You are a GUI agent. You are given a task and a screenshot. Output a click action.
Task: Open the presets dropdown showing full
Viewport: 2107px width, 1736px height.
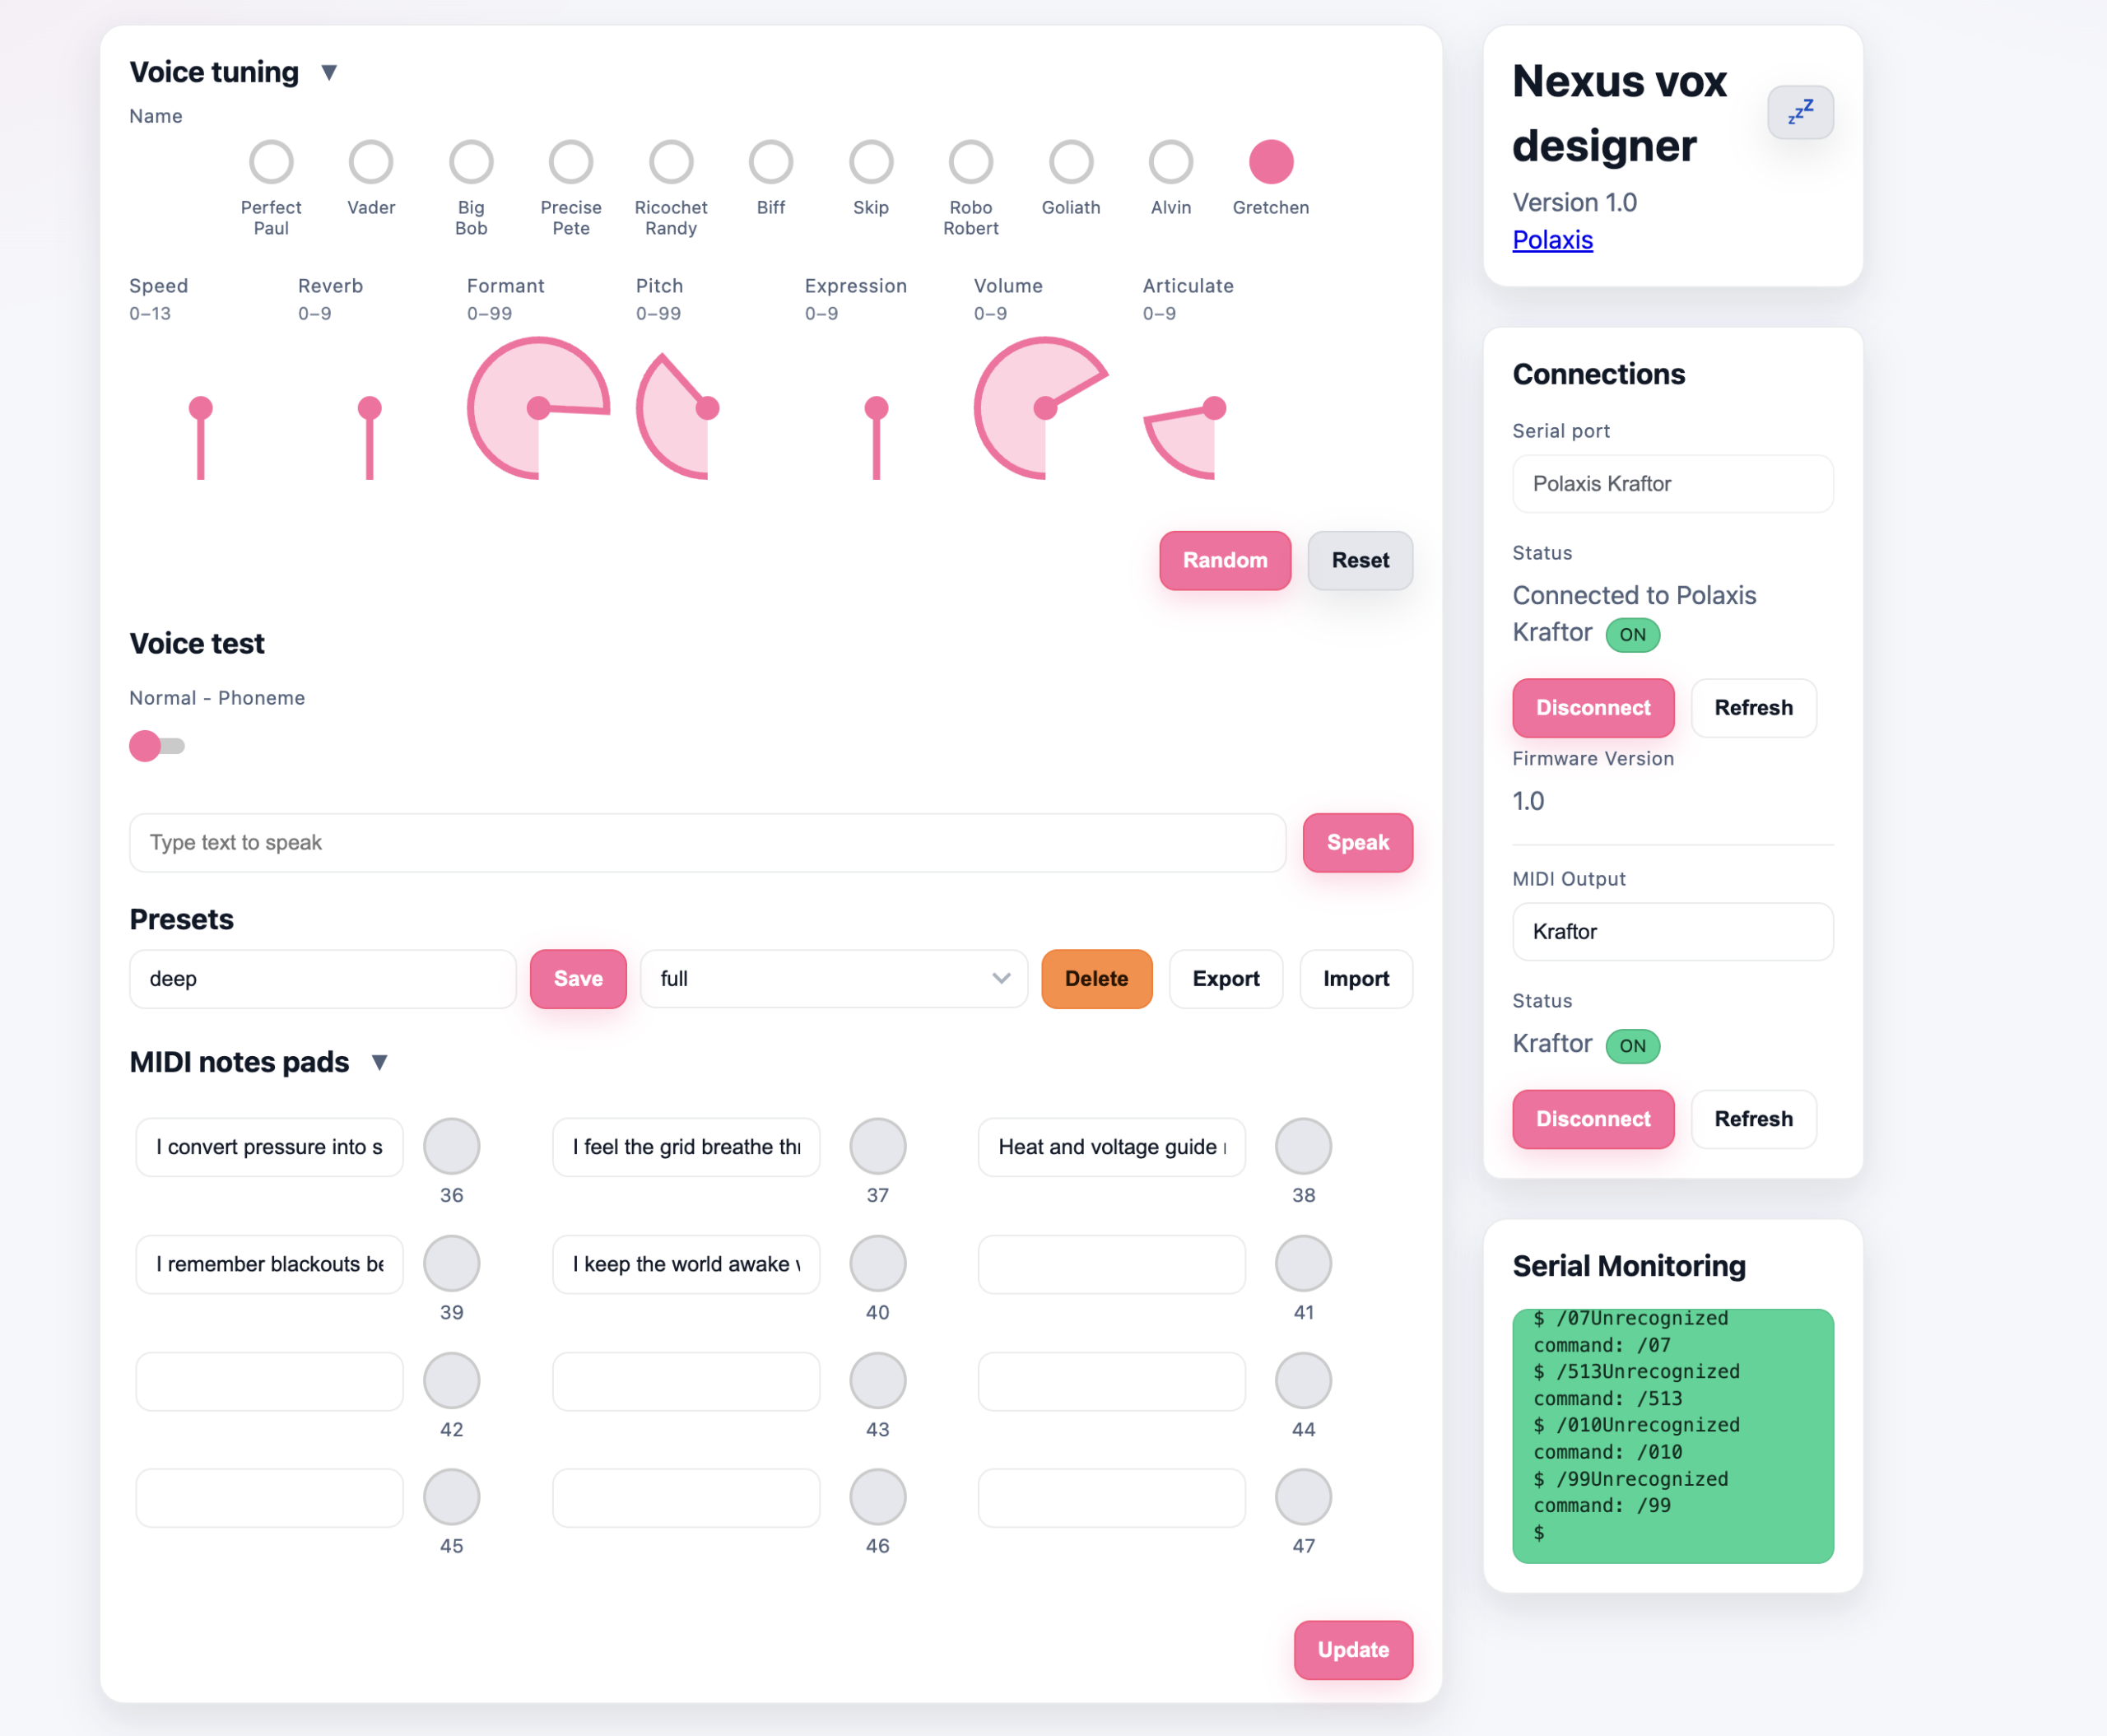coord(832,979)
